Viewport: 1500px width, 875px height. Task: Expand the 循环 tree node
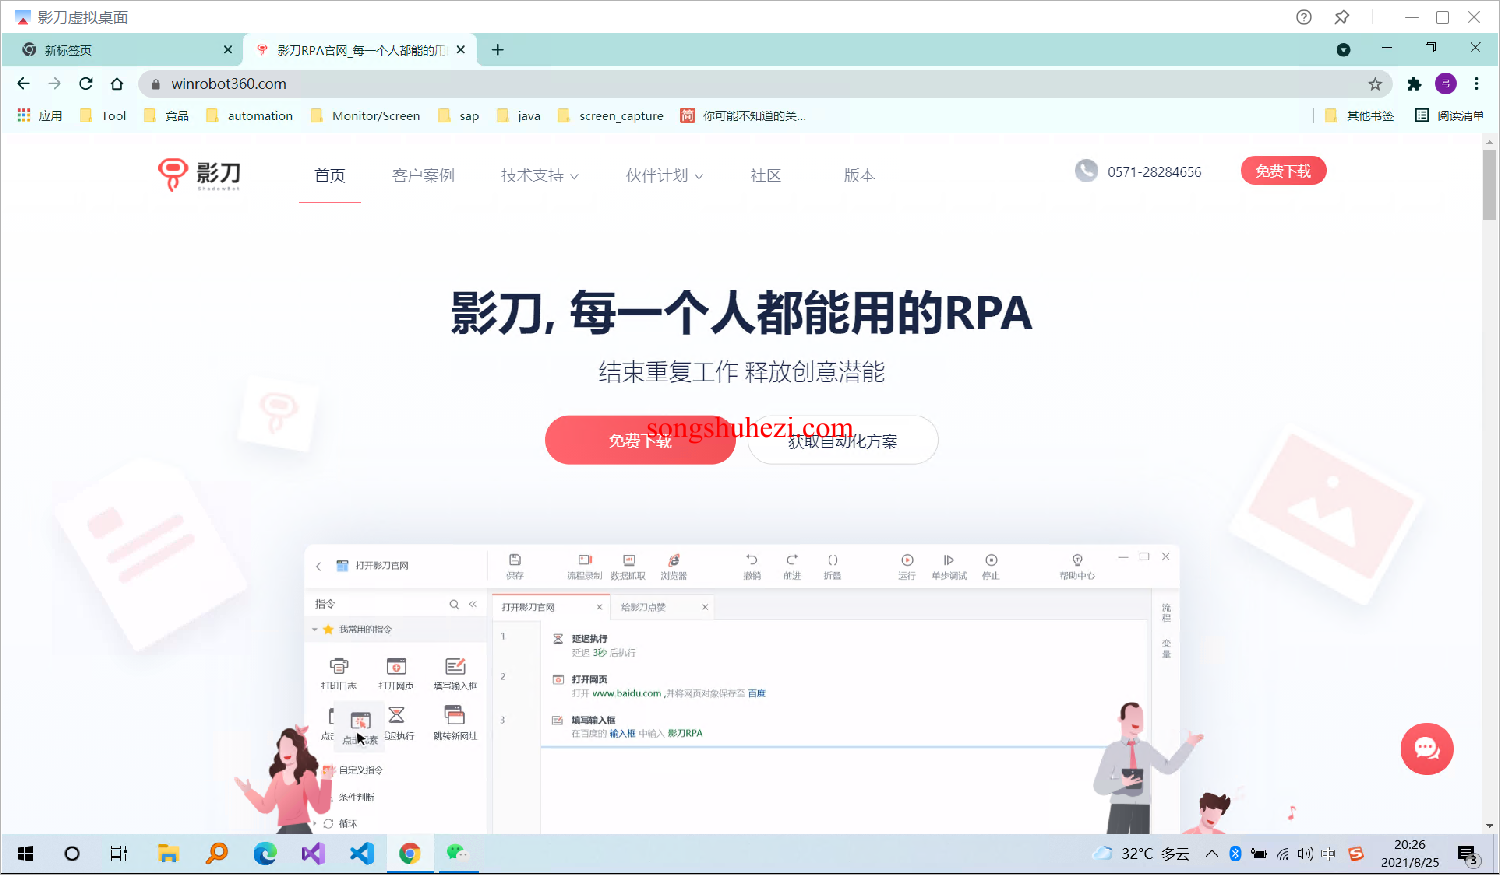pos(316,824)
